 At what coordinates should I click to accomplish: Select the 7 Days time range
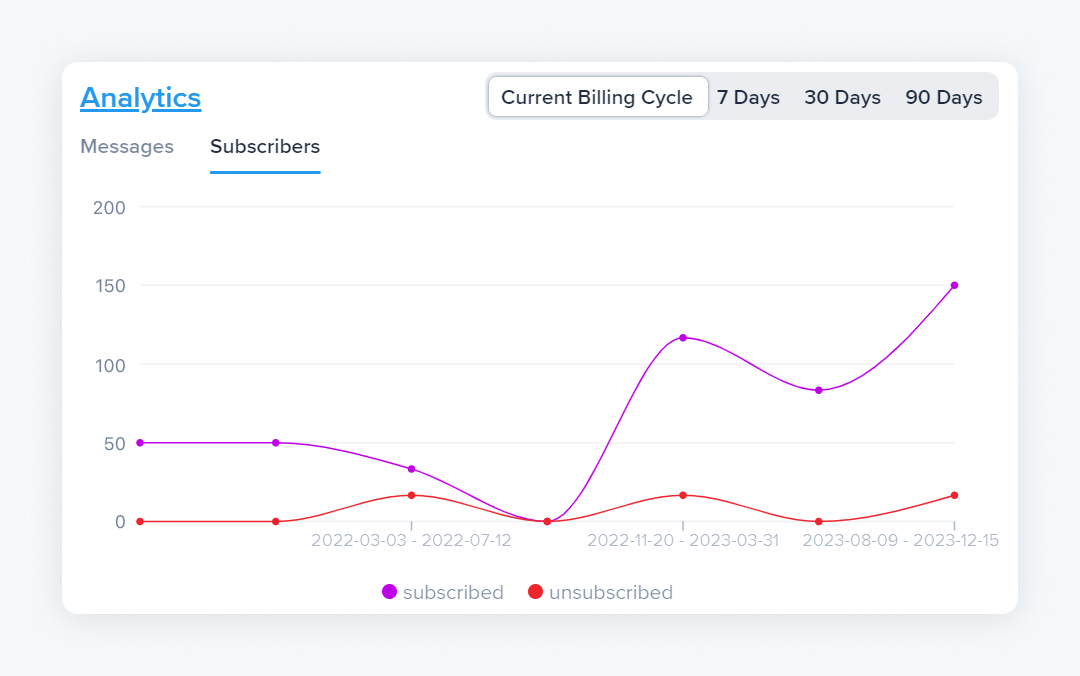[x=749, y=97]
